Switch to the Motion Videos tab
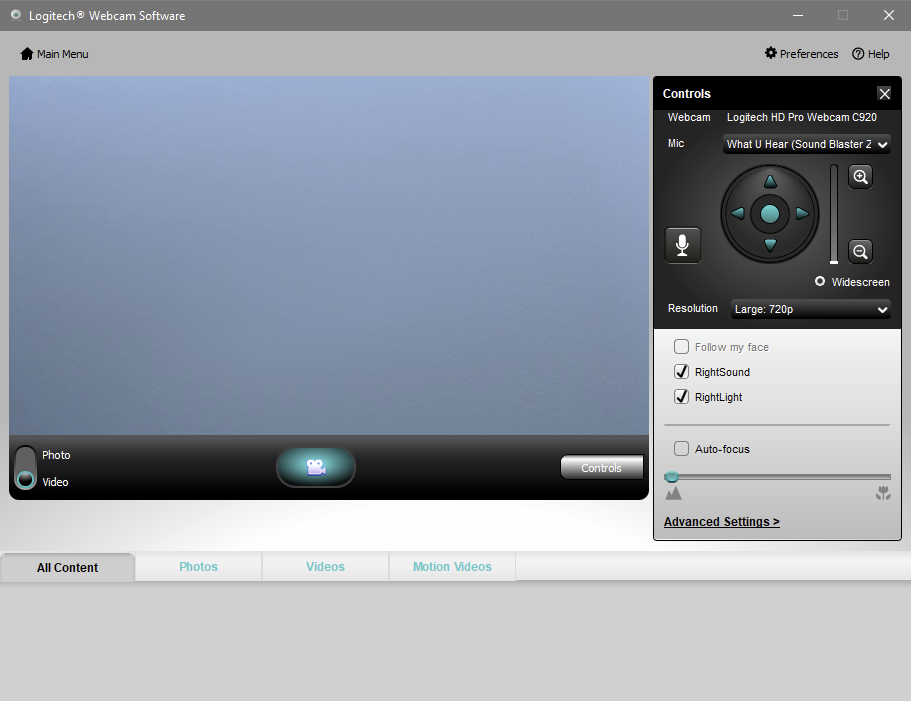The width and height of the screenshot is (911, 701). 452,566
